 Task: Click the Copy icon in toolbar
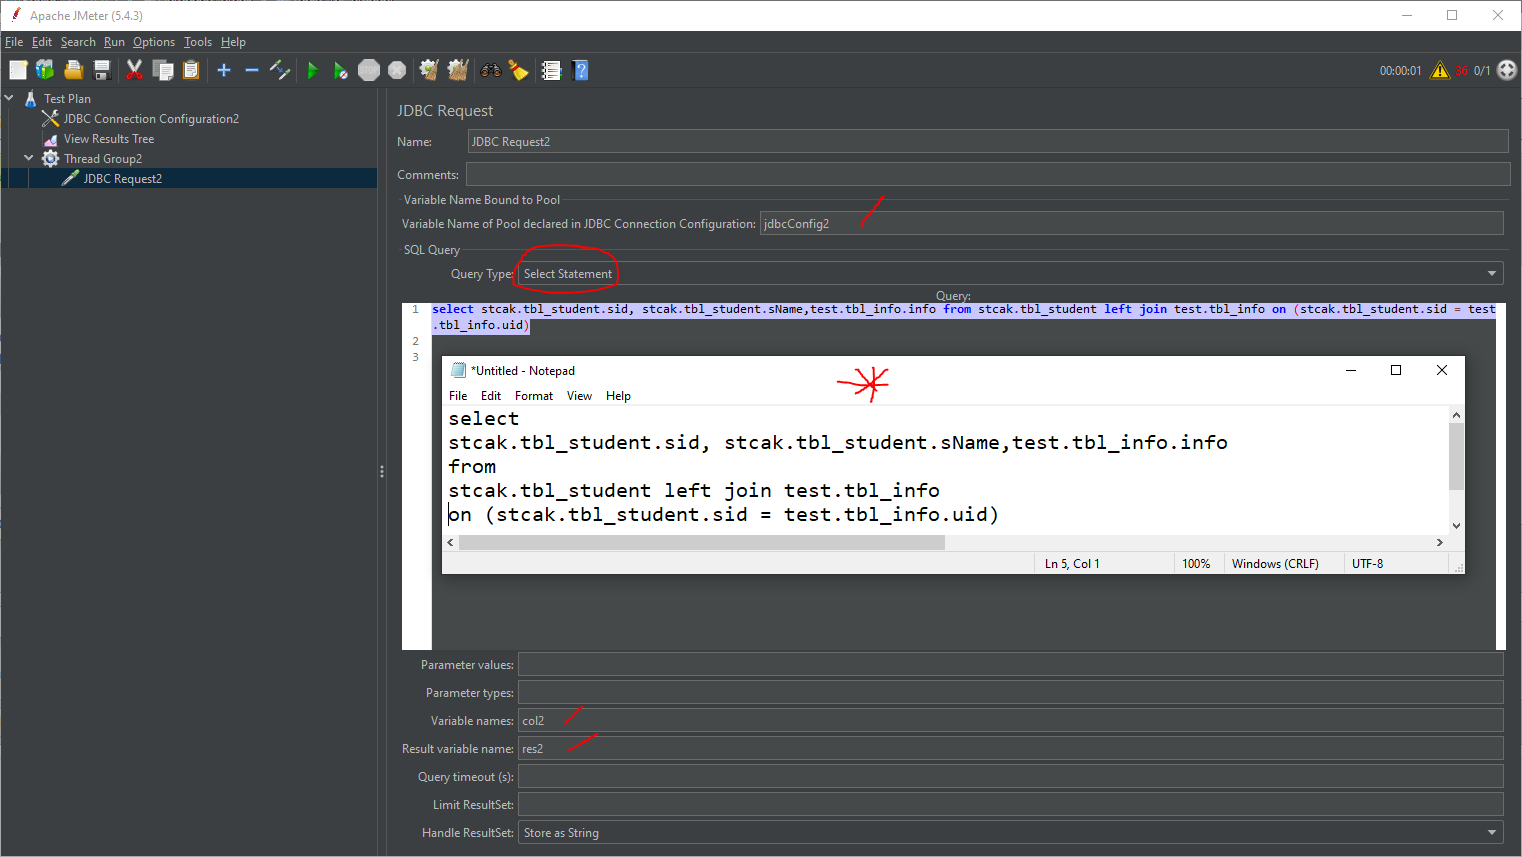(x=162, y=70)
